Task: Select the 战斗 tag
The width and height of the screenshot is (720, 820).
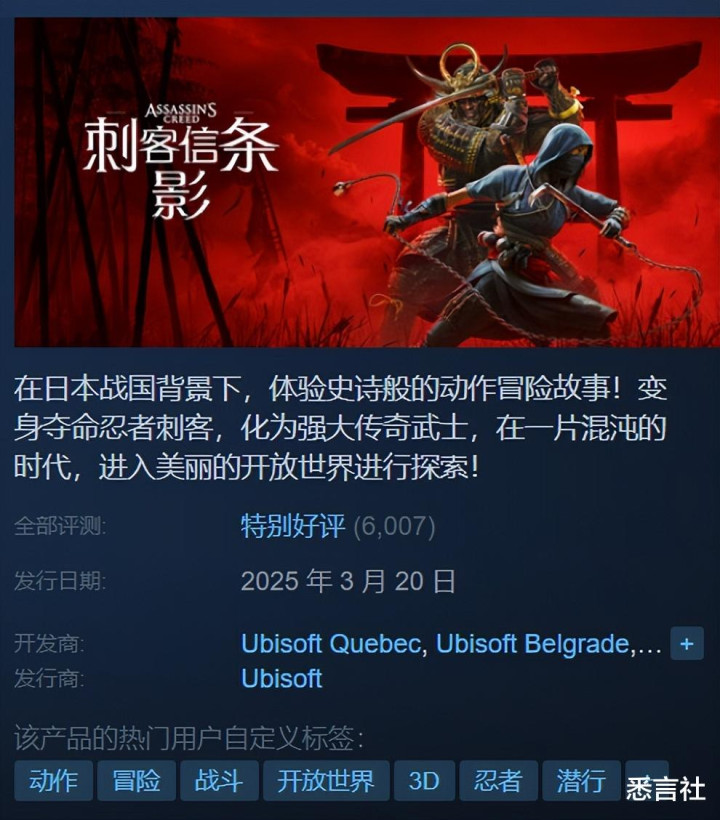Action: click(219, 781)
